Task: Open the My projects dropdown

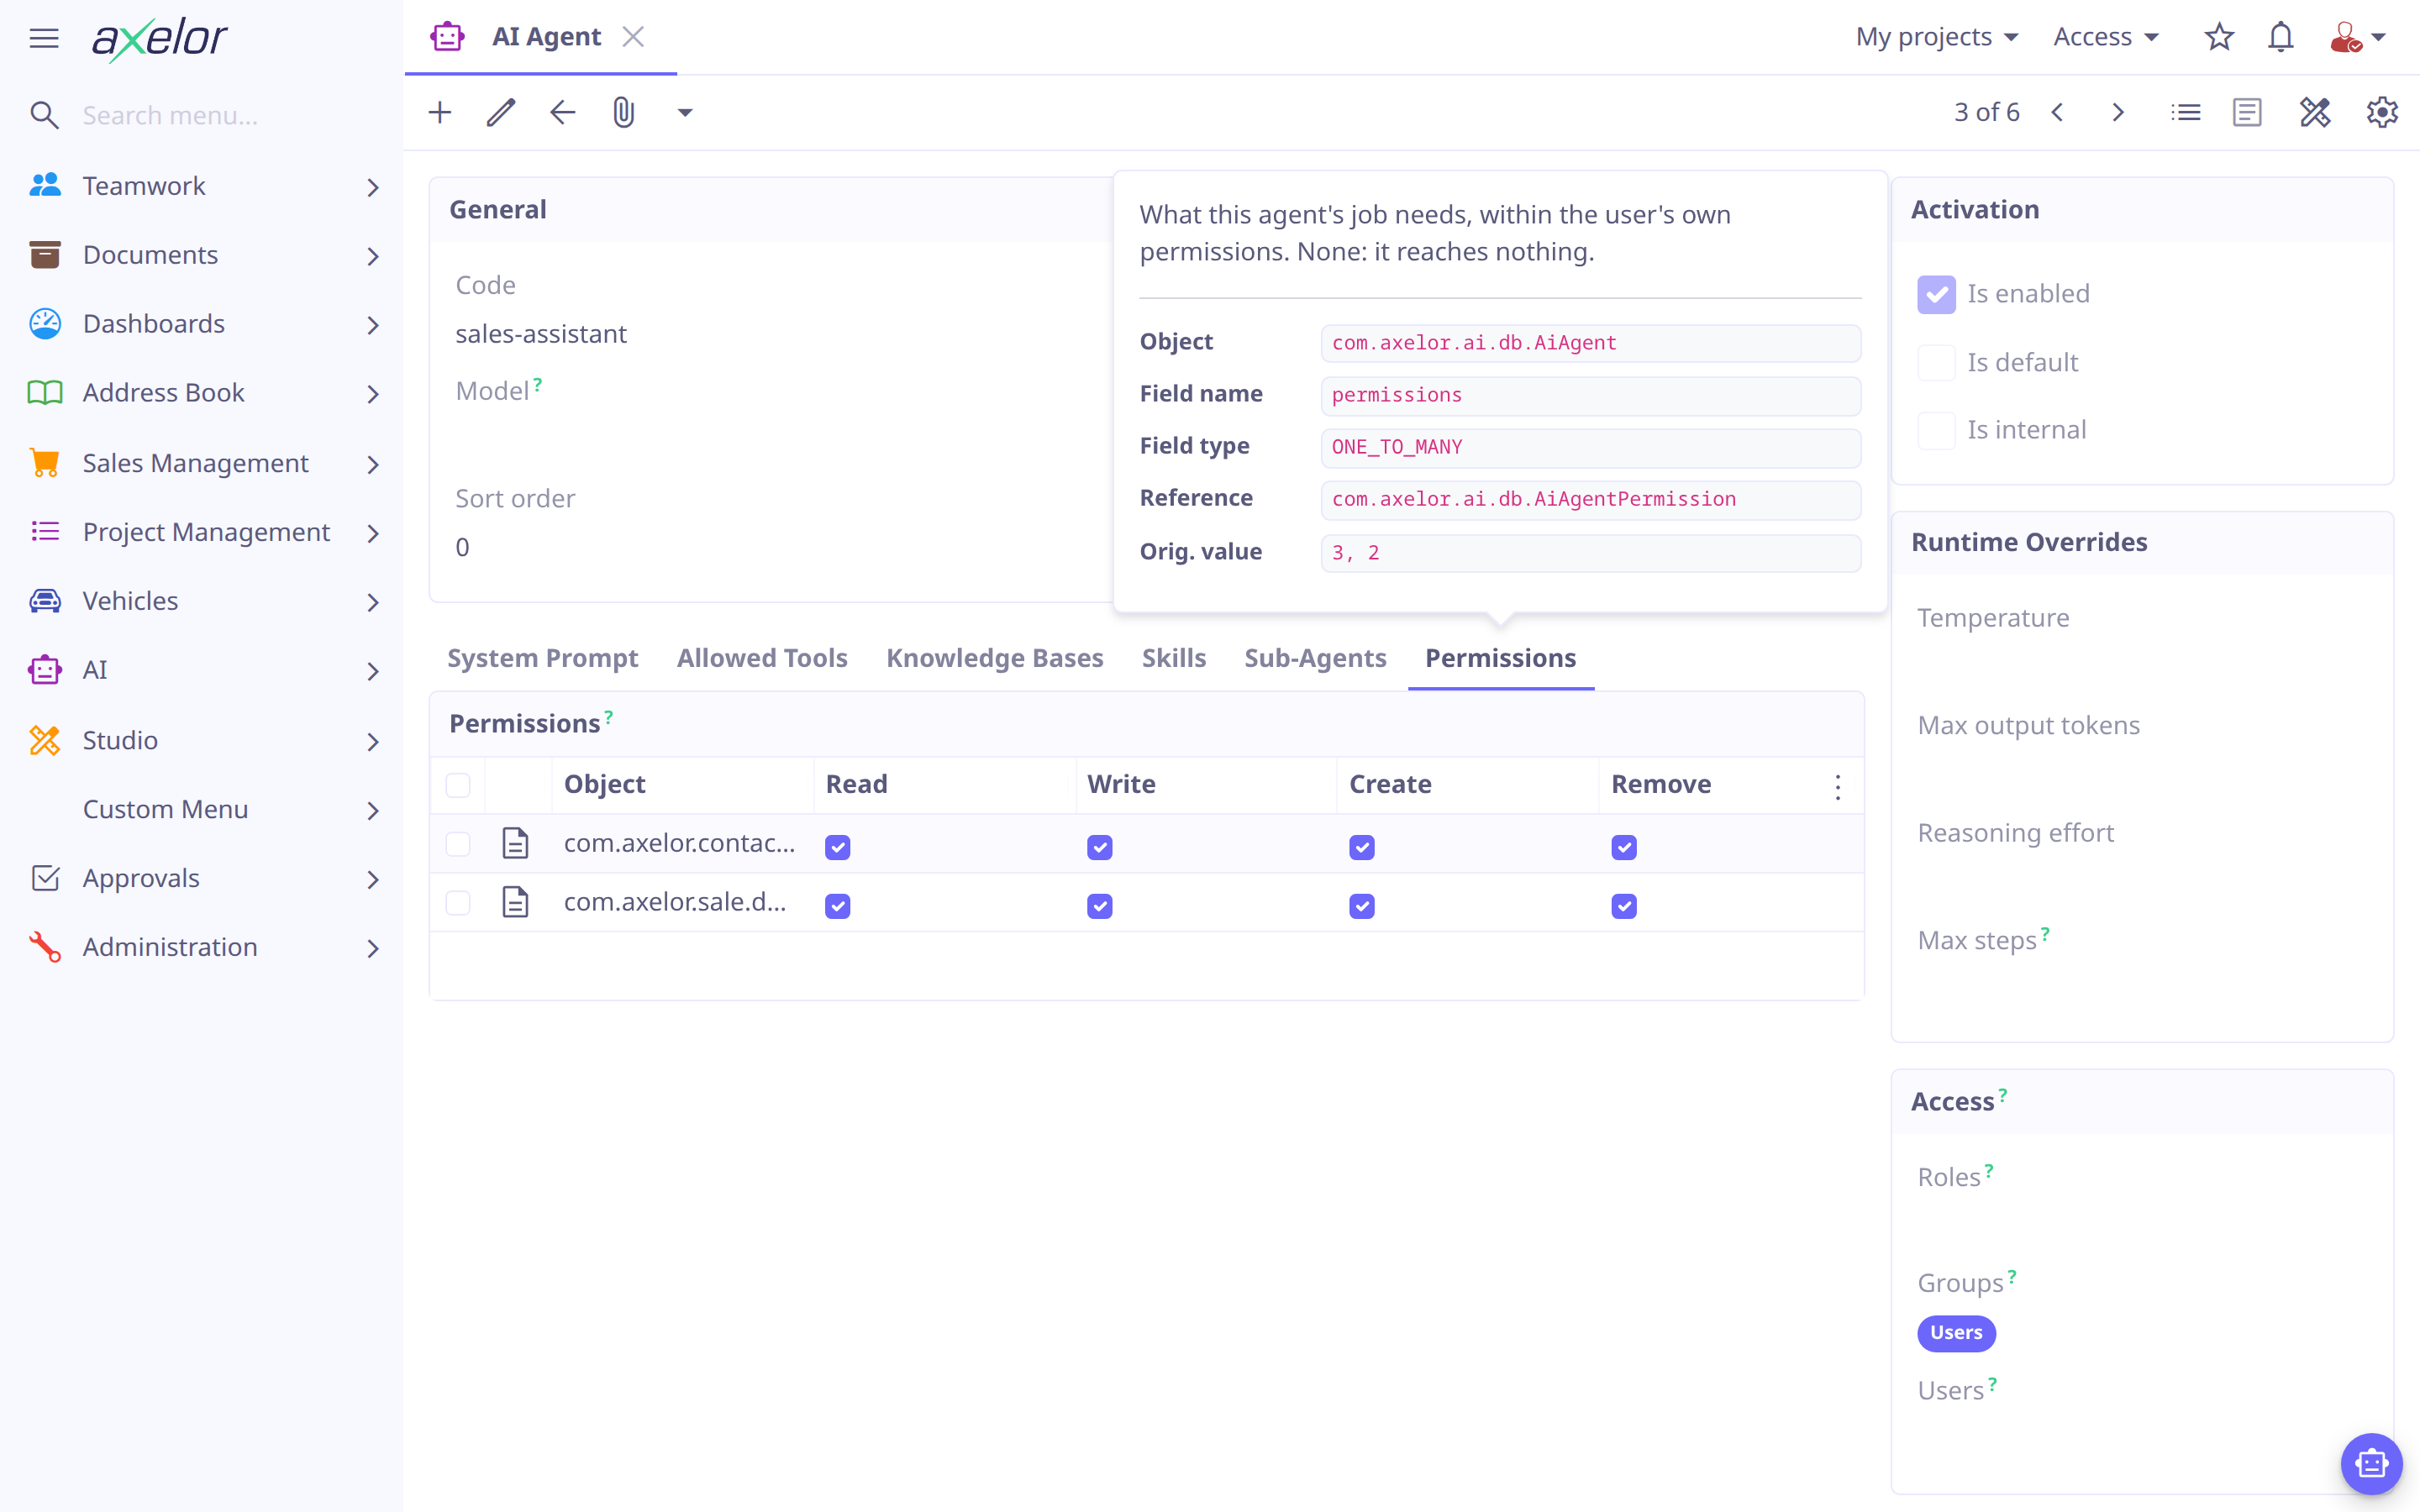Action: (1938, 37)
